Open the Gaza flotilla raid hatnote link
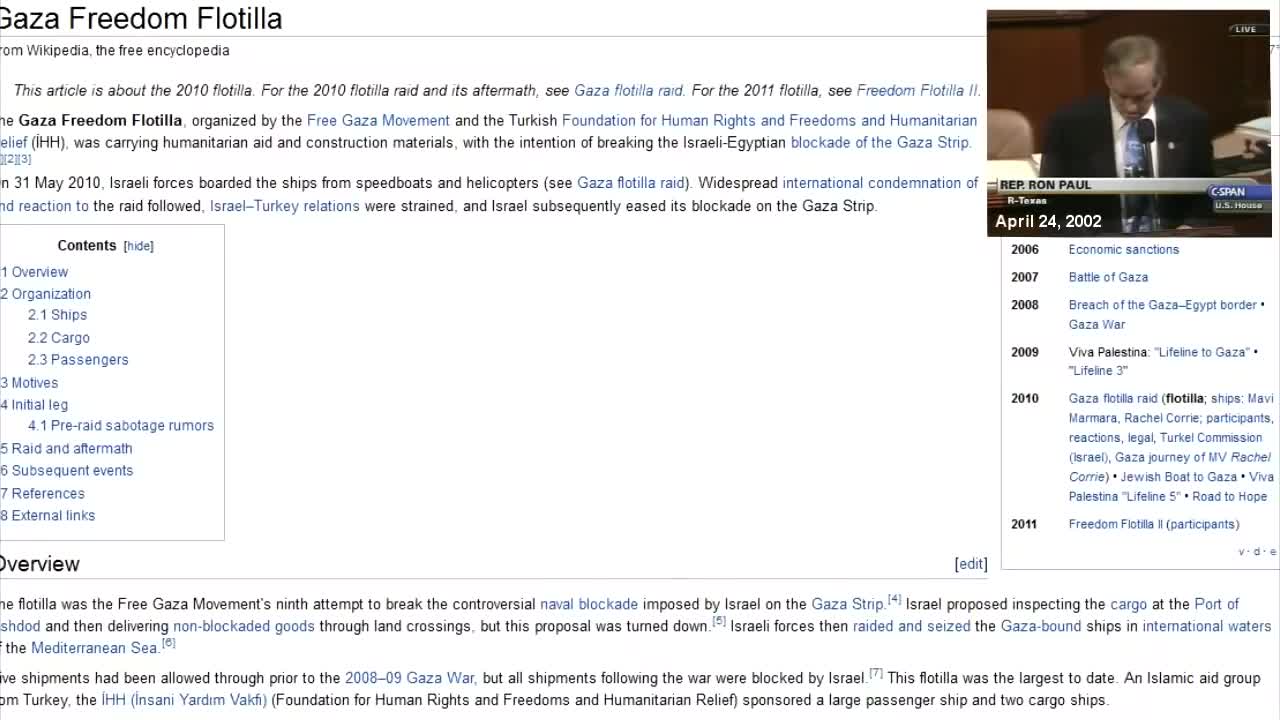Screen dimensions: 1280x720 pos(628,90)
